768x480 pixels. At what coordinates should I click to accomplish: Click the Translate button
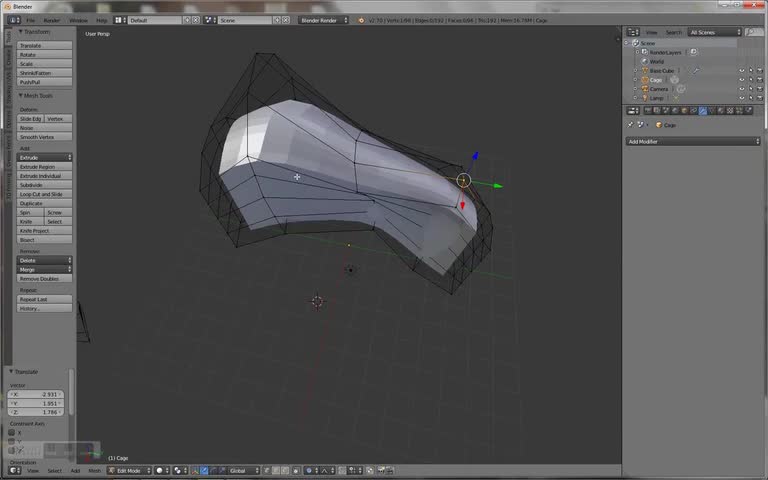coord(45,45)
